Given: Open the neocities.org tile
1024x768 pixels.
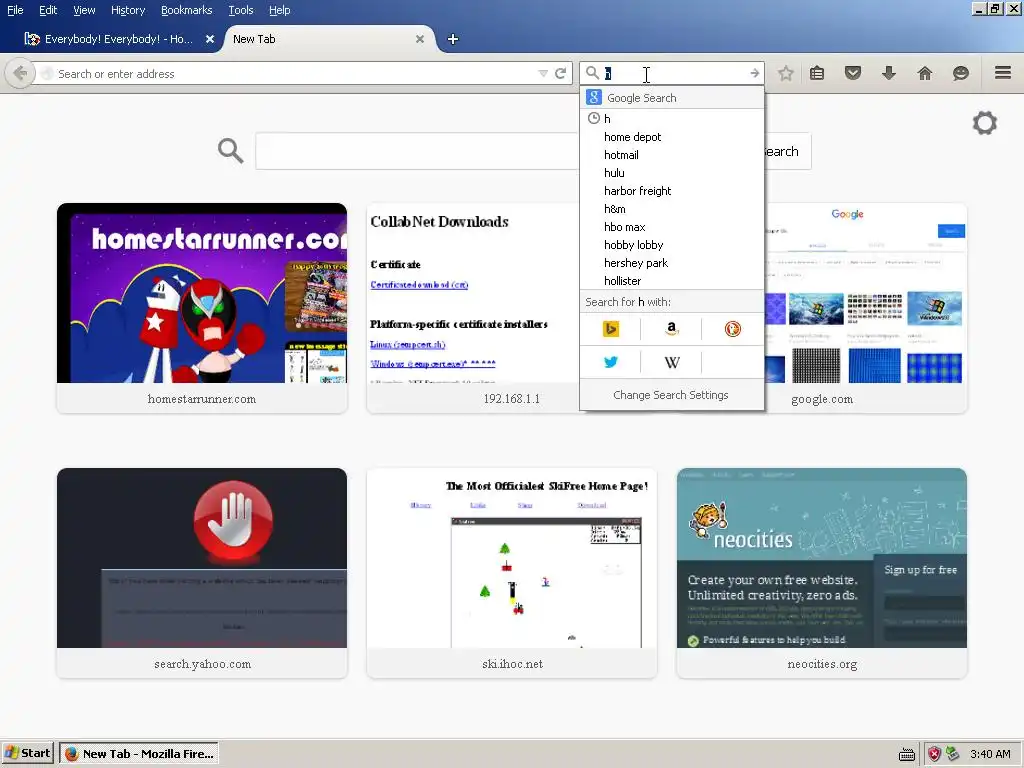Looking at the screenshot, I should click(822, 573).
